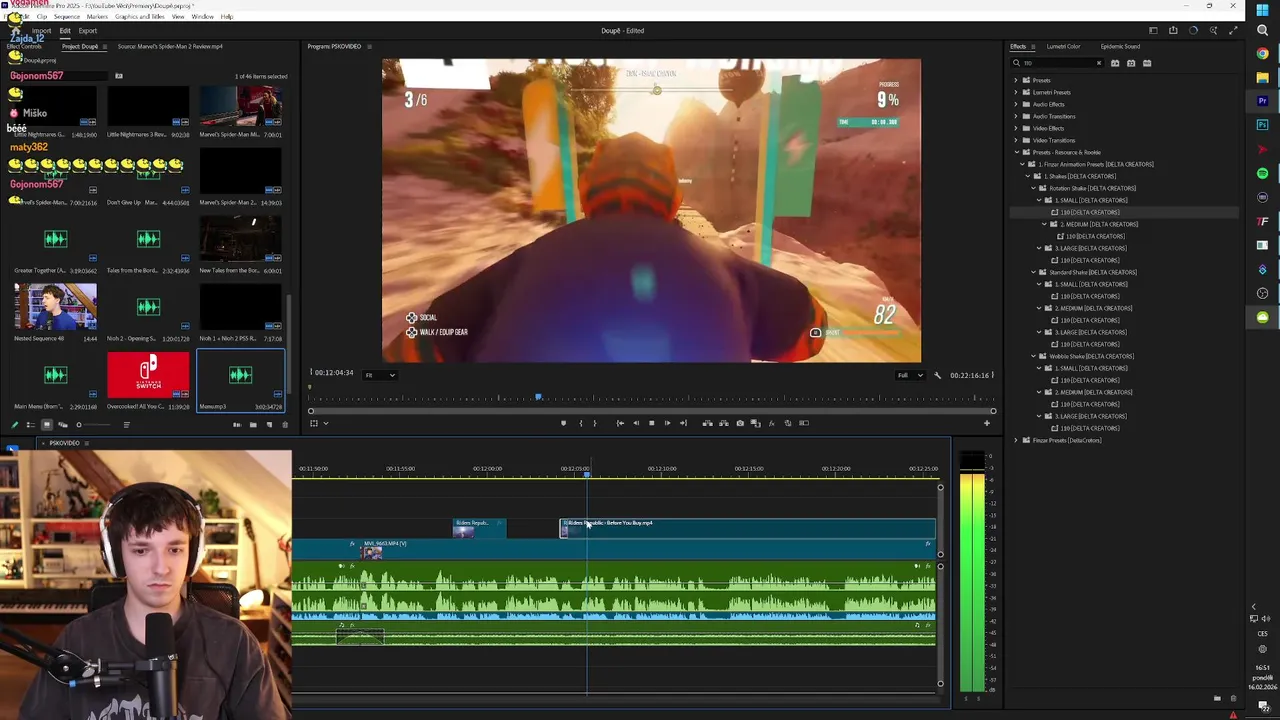1280x720 pixels.
Task: Delete selected item with trash icon
Action: (x=284, y=425)
